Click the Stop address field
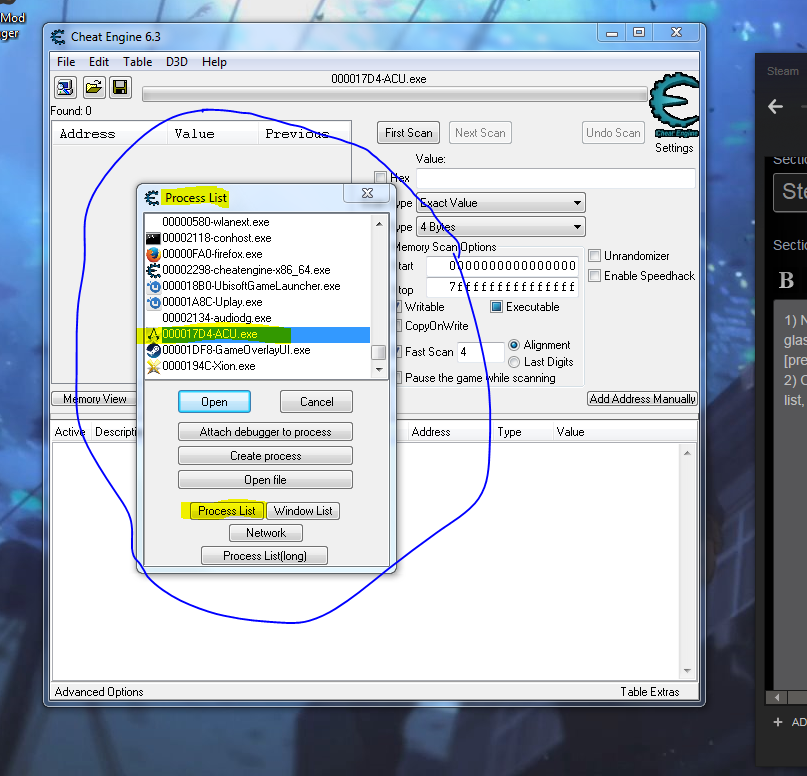The image size is (807, 776). (502, 287)
